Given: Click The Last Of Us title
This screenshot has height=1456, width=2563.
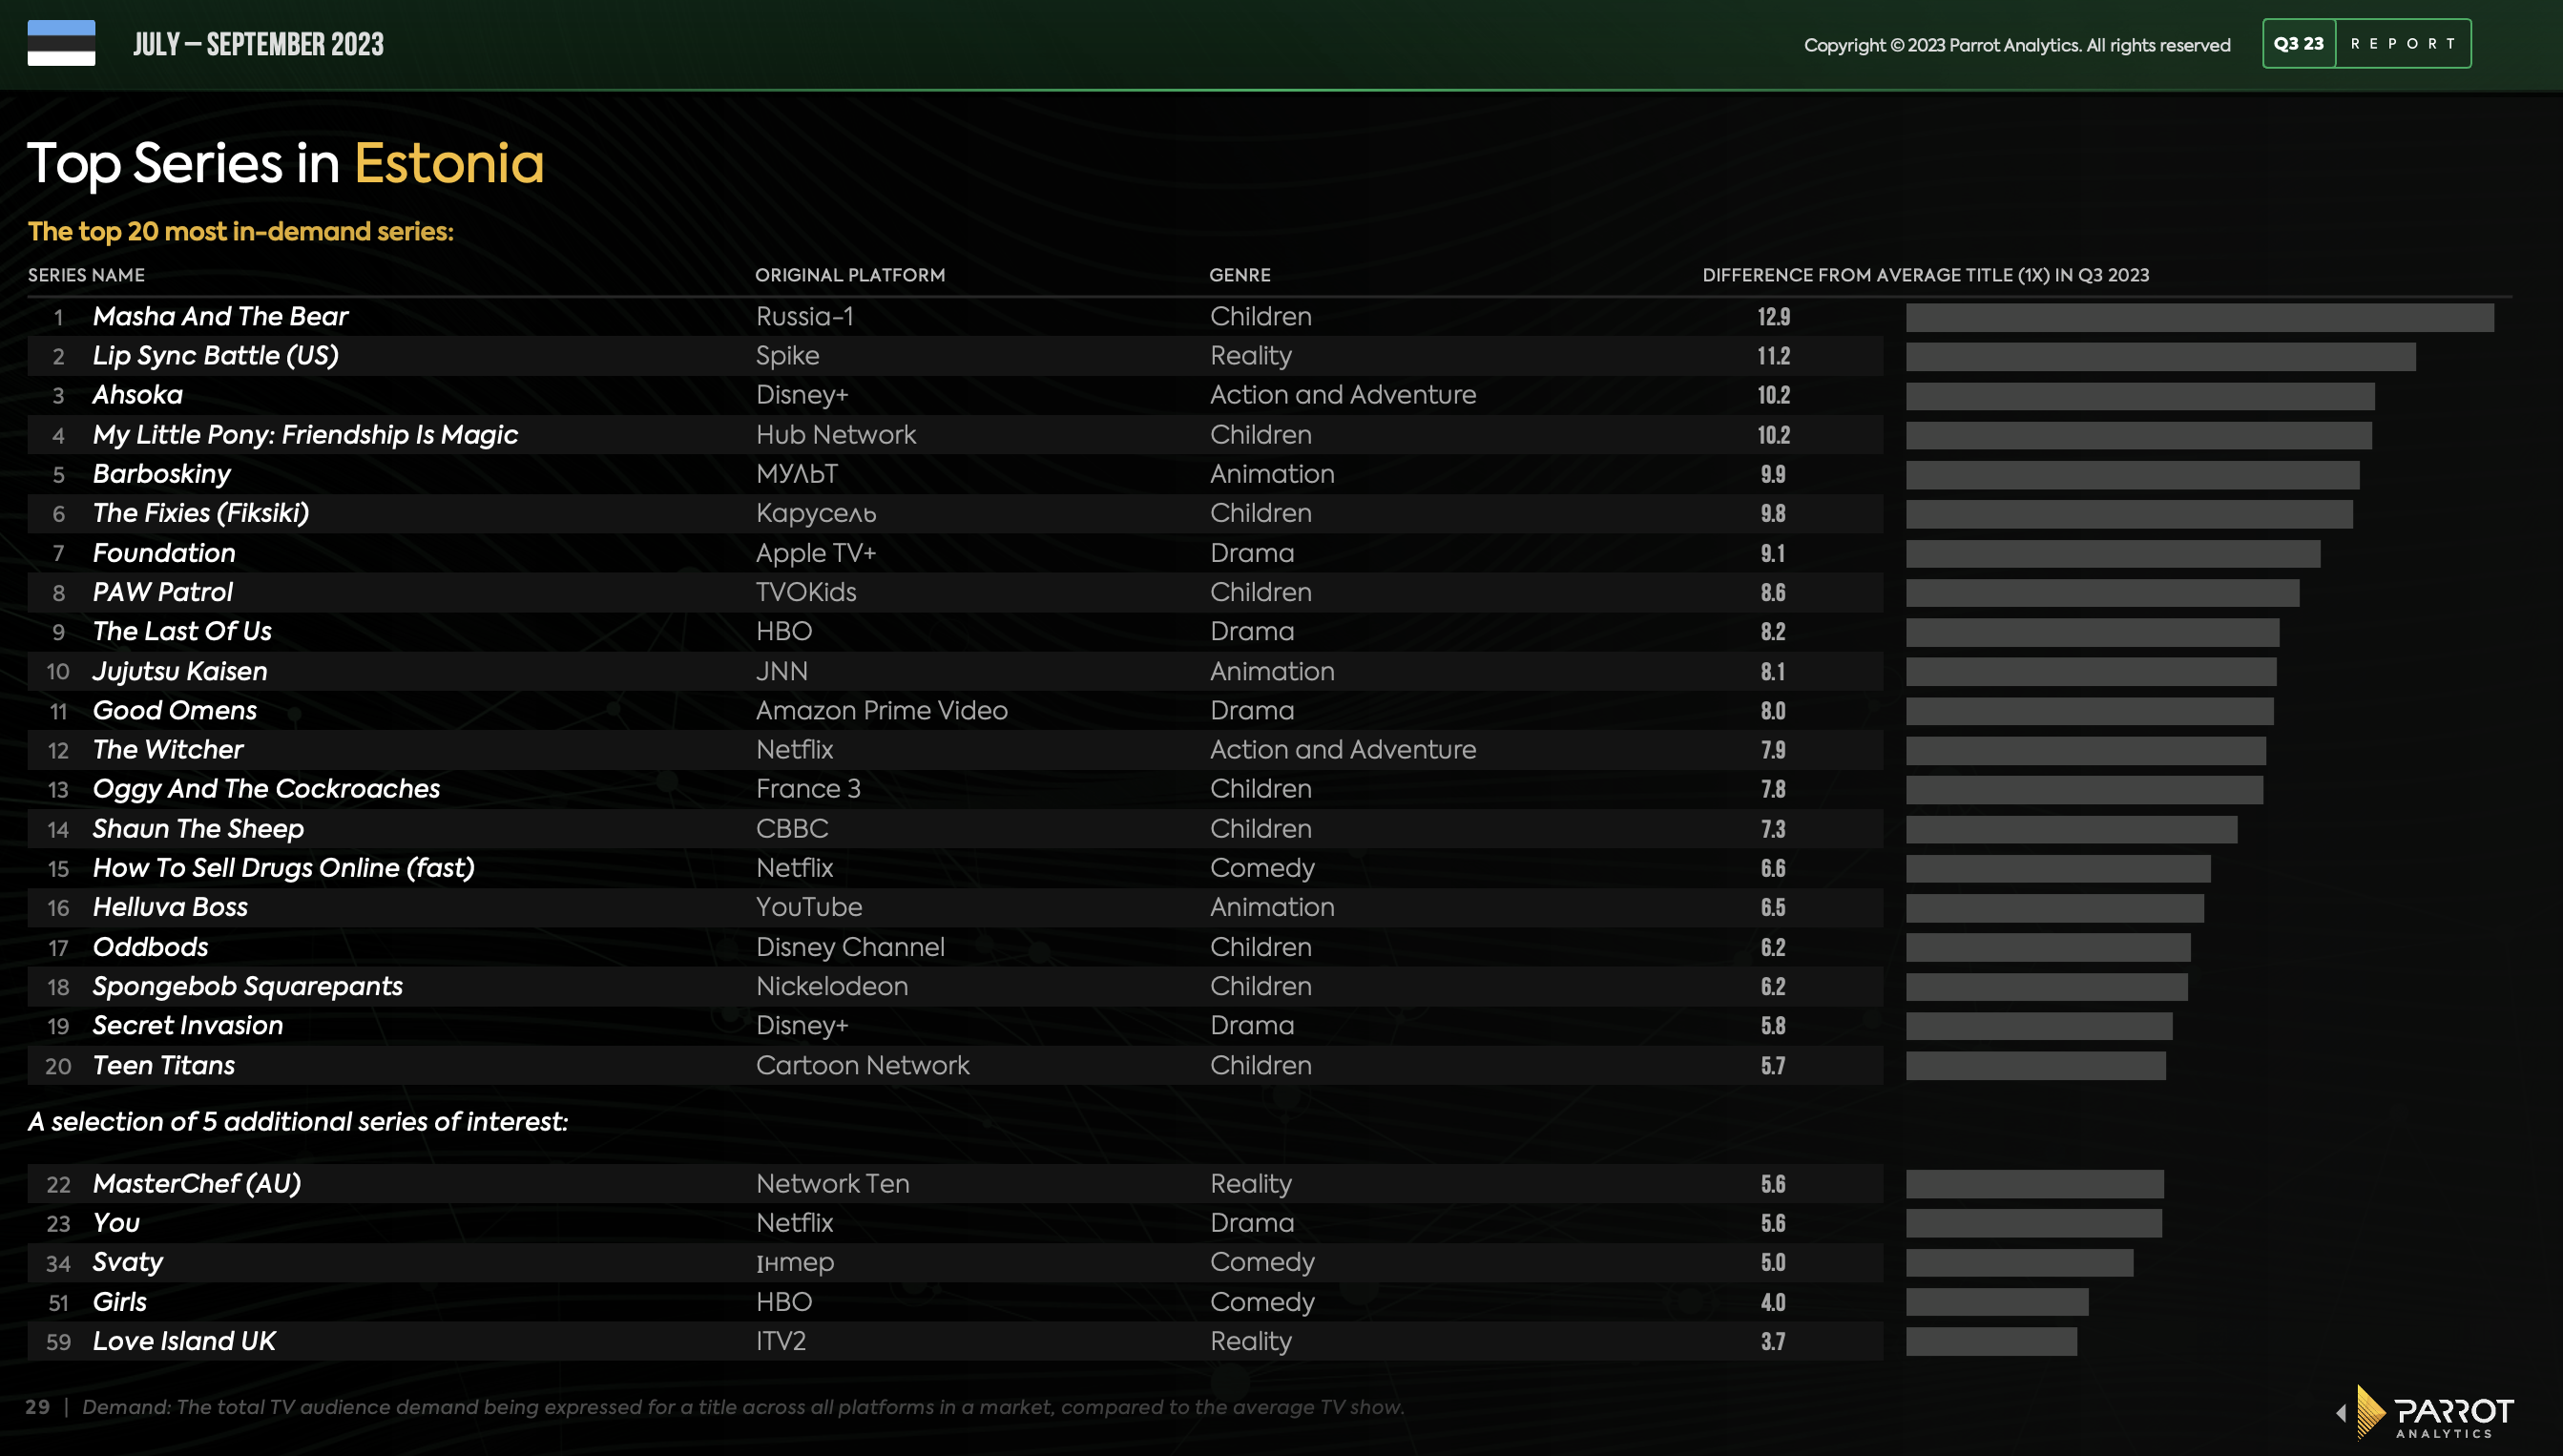Looking at the screenshot, I should (182, 631).
